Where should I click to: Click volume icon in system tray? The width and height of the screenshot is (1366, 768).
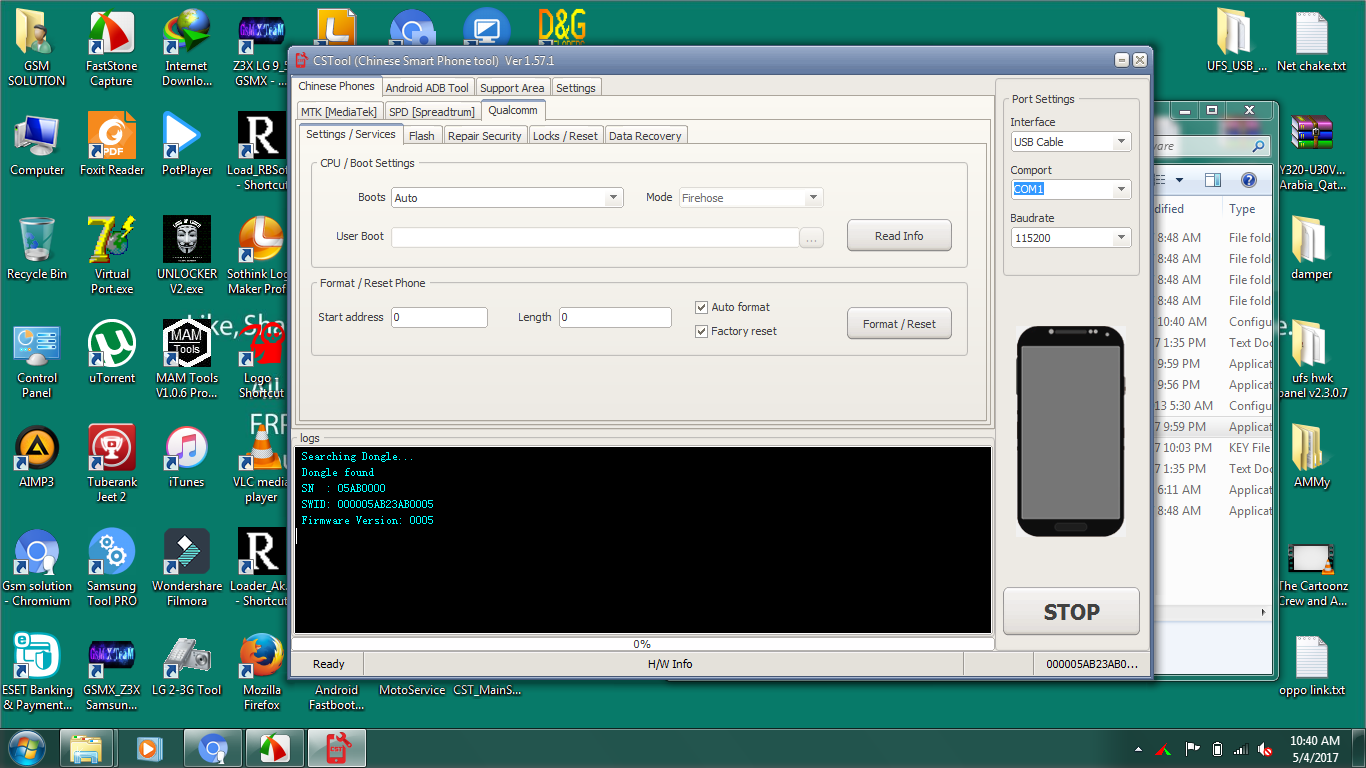[x=1265, y=749]
